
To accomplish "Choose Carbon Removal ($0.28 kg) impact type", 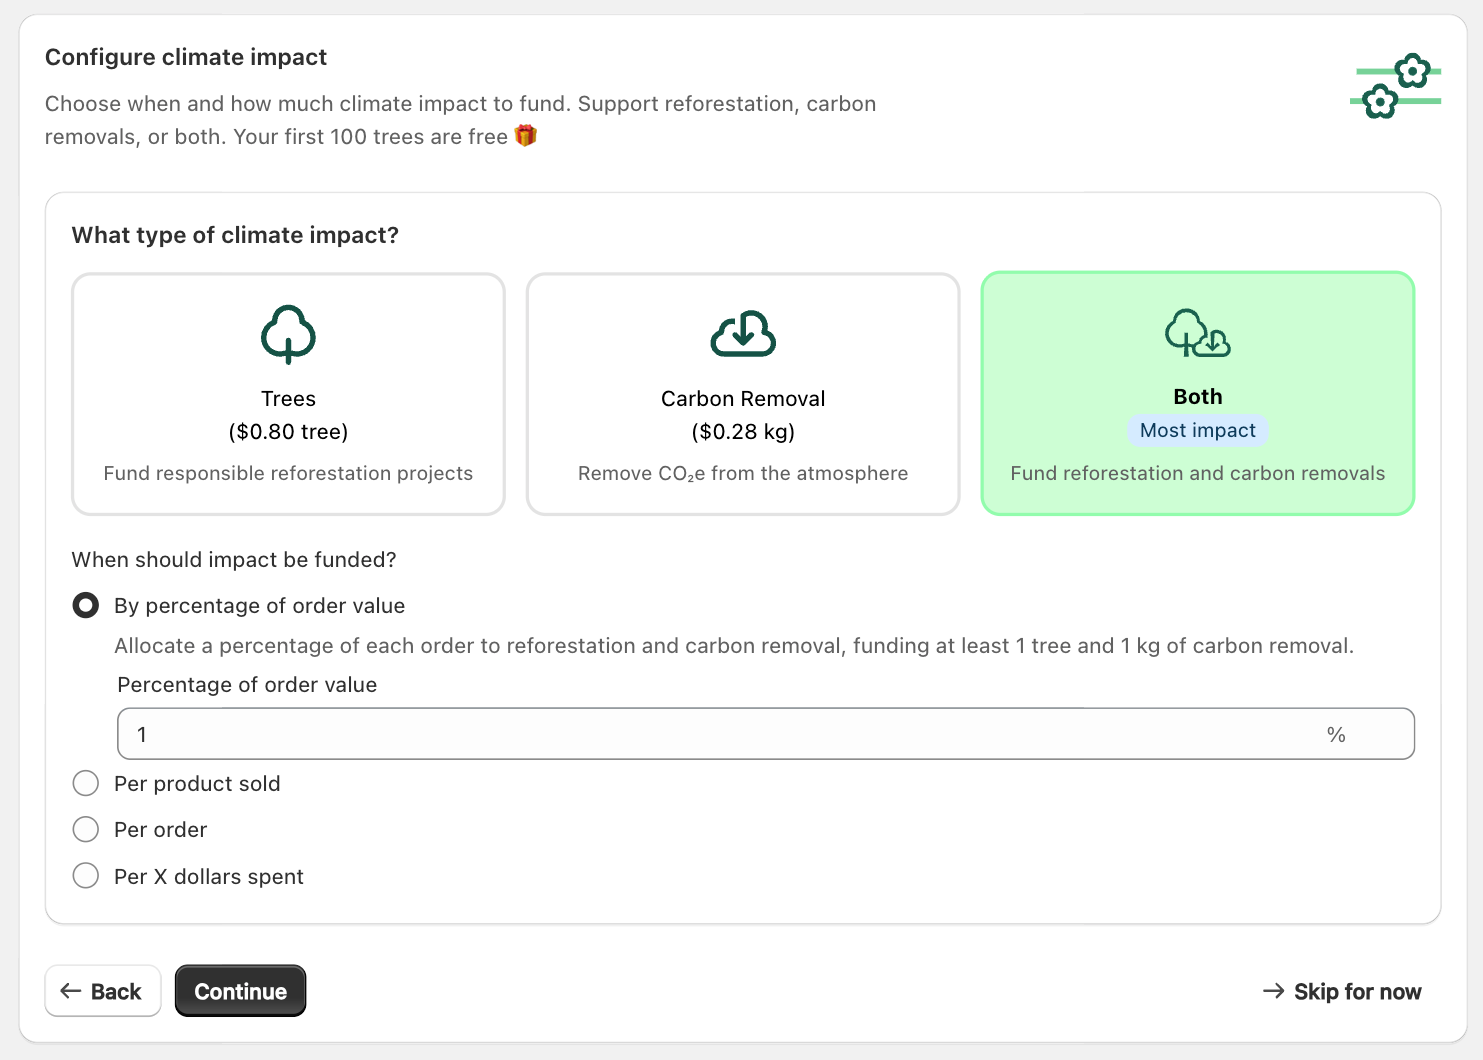I will (x=743, y=415).
